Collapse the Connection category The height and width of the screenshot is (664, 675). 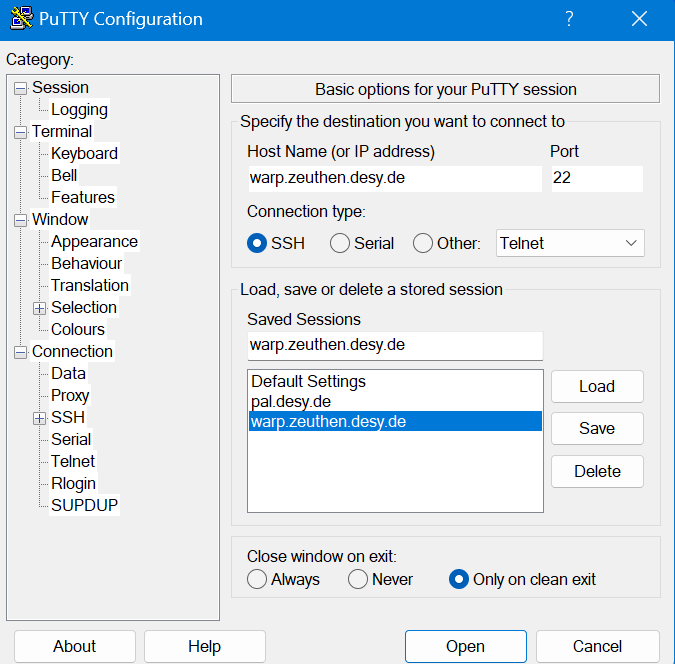point(20,352)
